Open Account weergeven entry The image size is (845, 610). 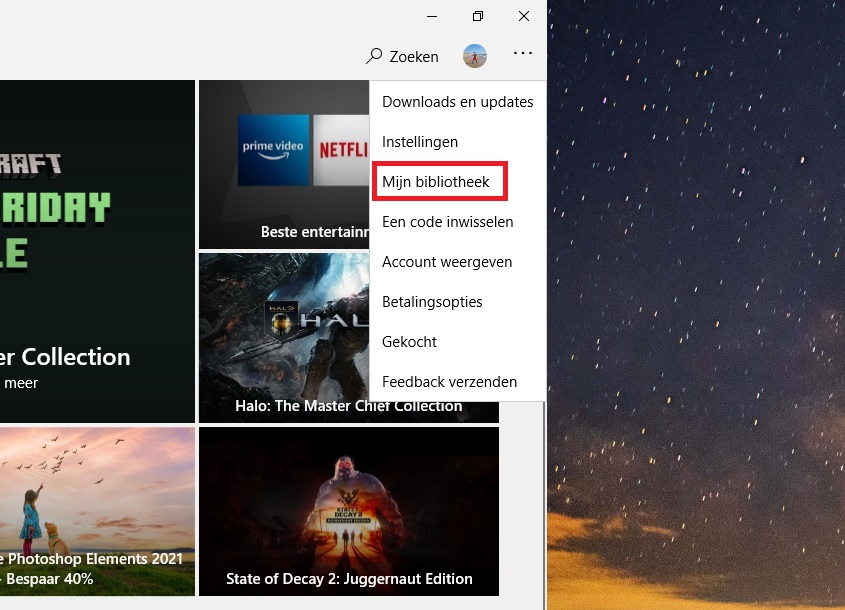458,262
